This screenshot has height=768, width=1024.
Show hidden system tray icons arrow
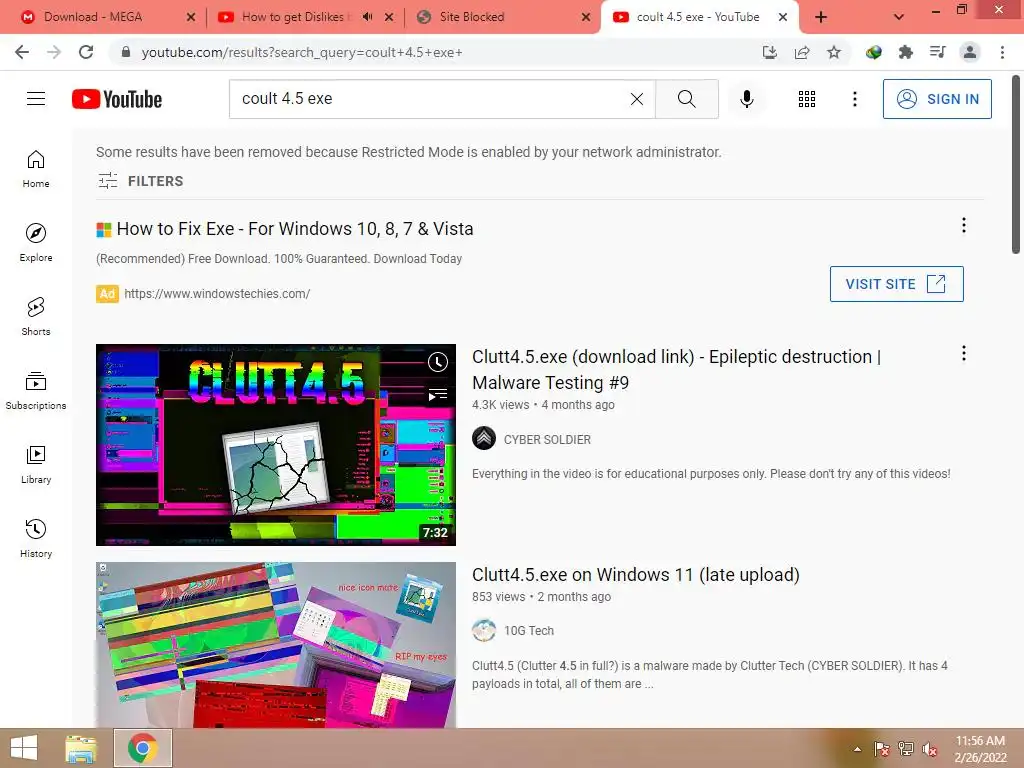click(857, 749)
